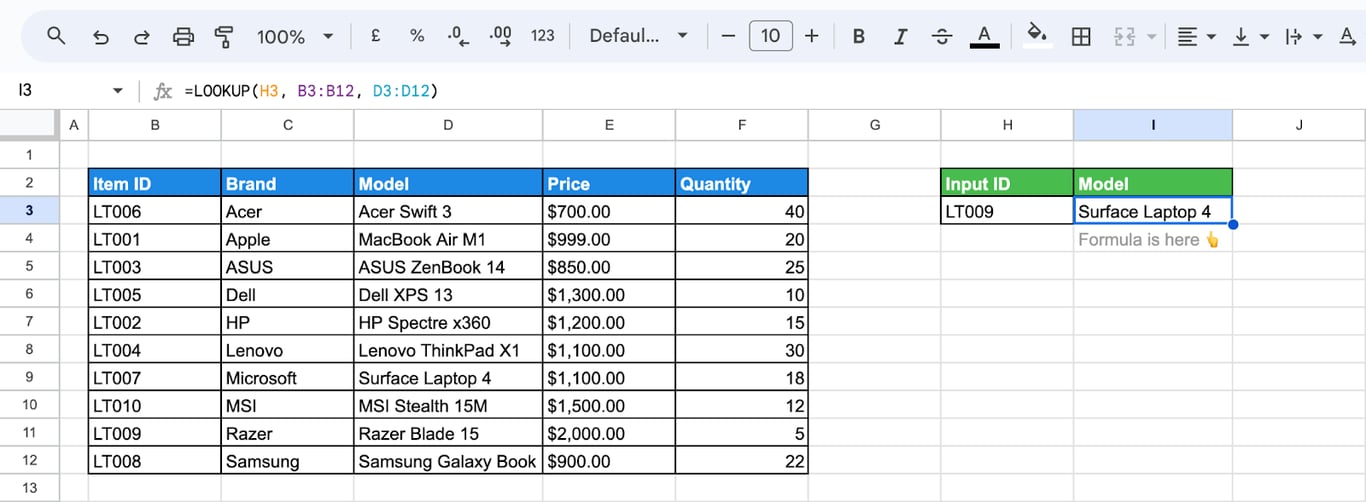
Task: Click the redo arrow icon
Action: pos(142,36)
